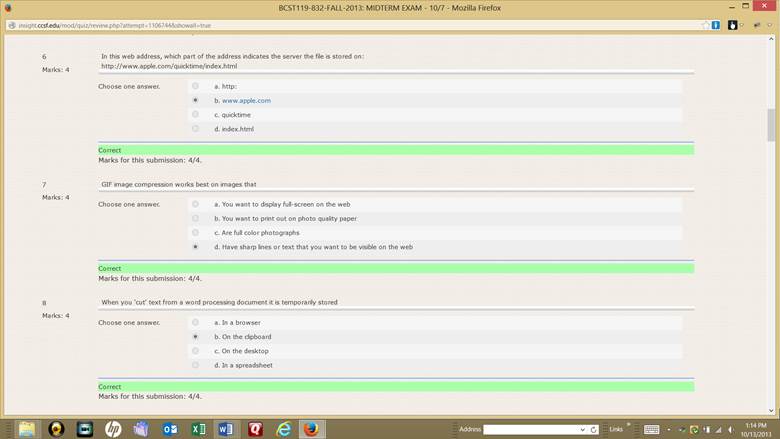The width and height of the screenshot is (780, 439).
Task: Click the taskbar clock showing 1:14 PM
Action: (755, 429)
